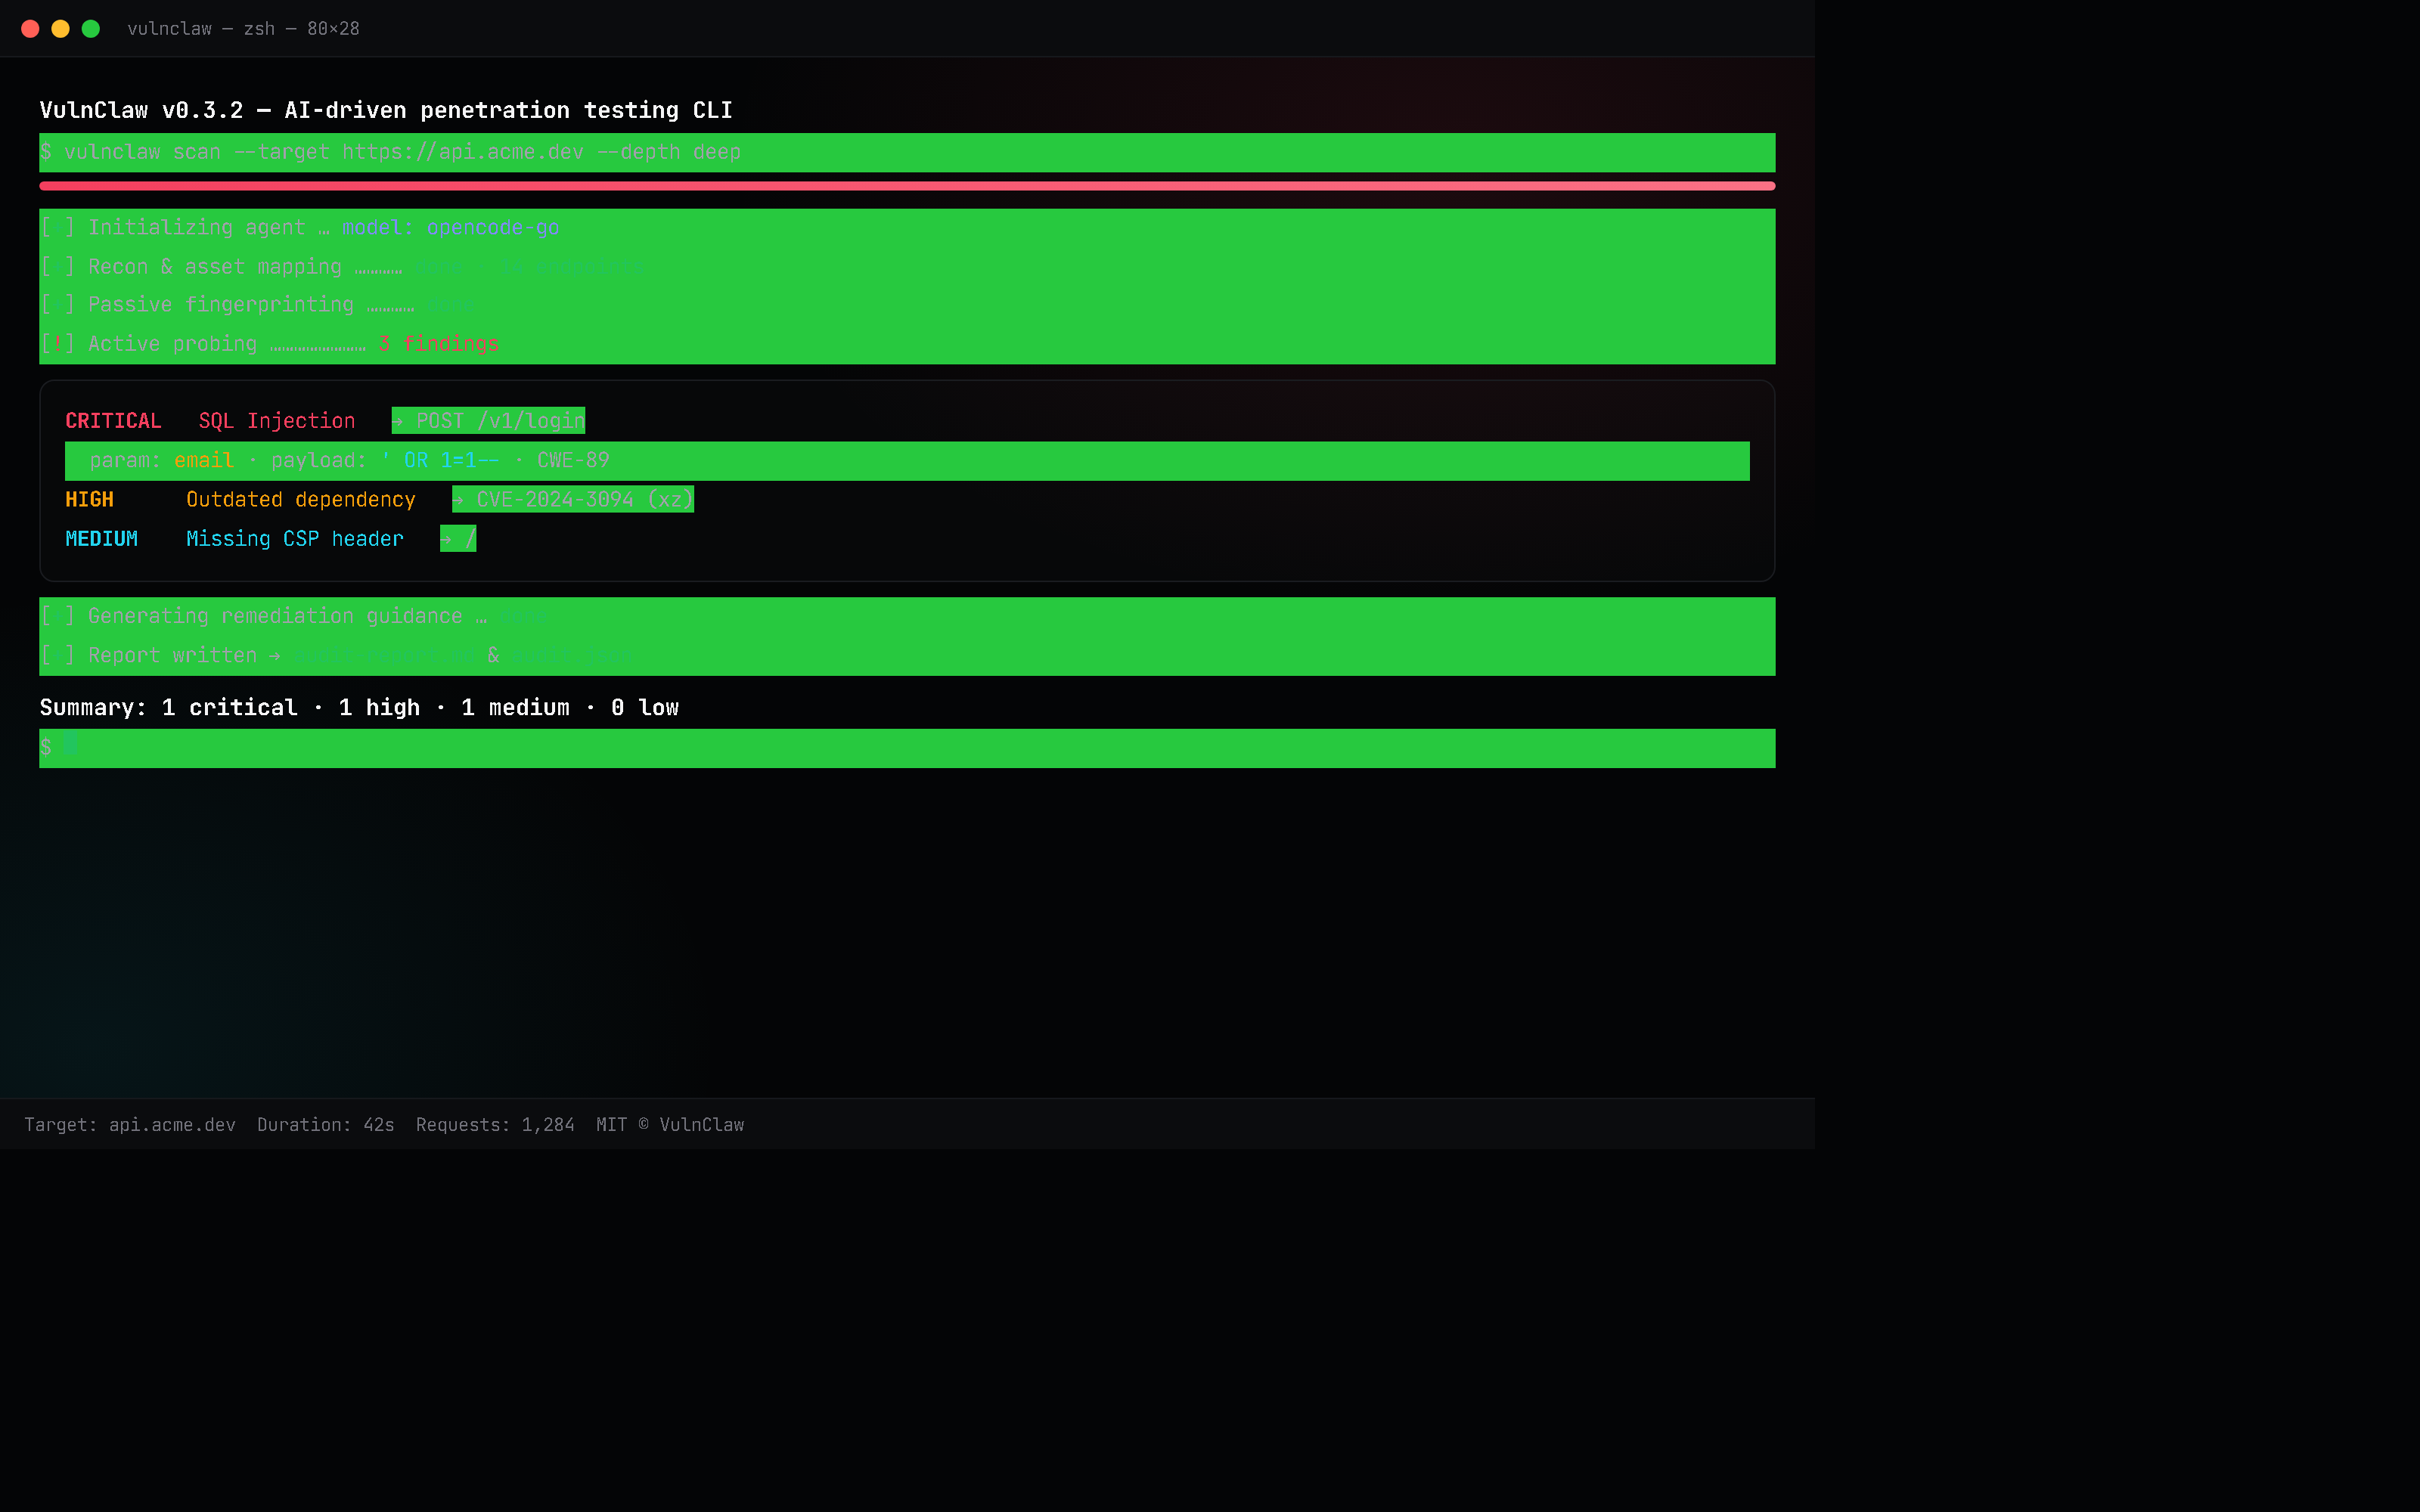
Task: Click the "' OR 1=1--" payload text
Action: click(x=440, y=460)
